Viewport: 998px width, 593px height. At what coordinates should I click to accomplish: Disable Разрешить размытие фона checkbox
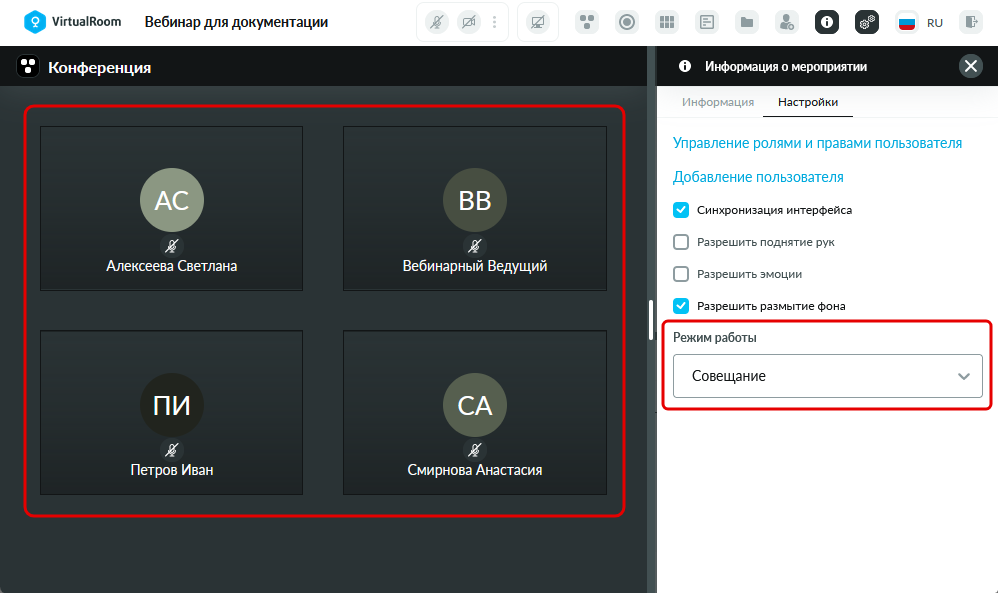(x=681, y=306)
